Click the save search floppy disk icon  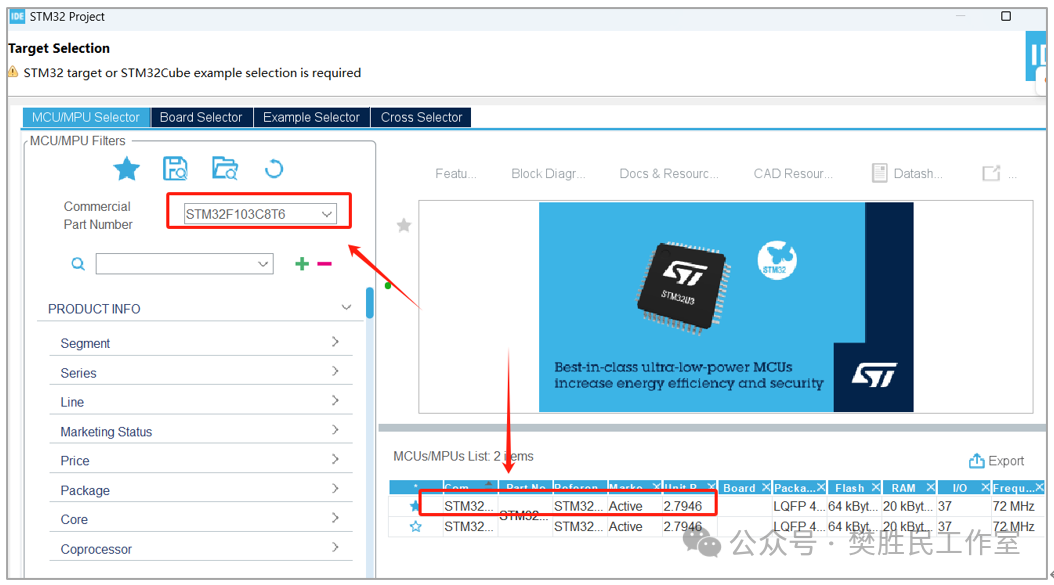tap(175, 169)
